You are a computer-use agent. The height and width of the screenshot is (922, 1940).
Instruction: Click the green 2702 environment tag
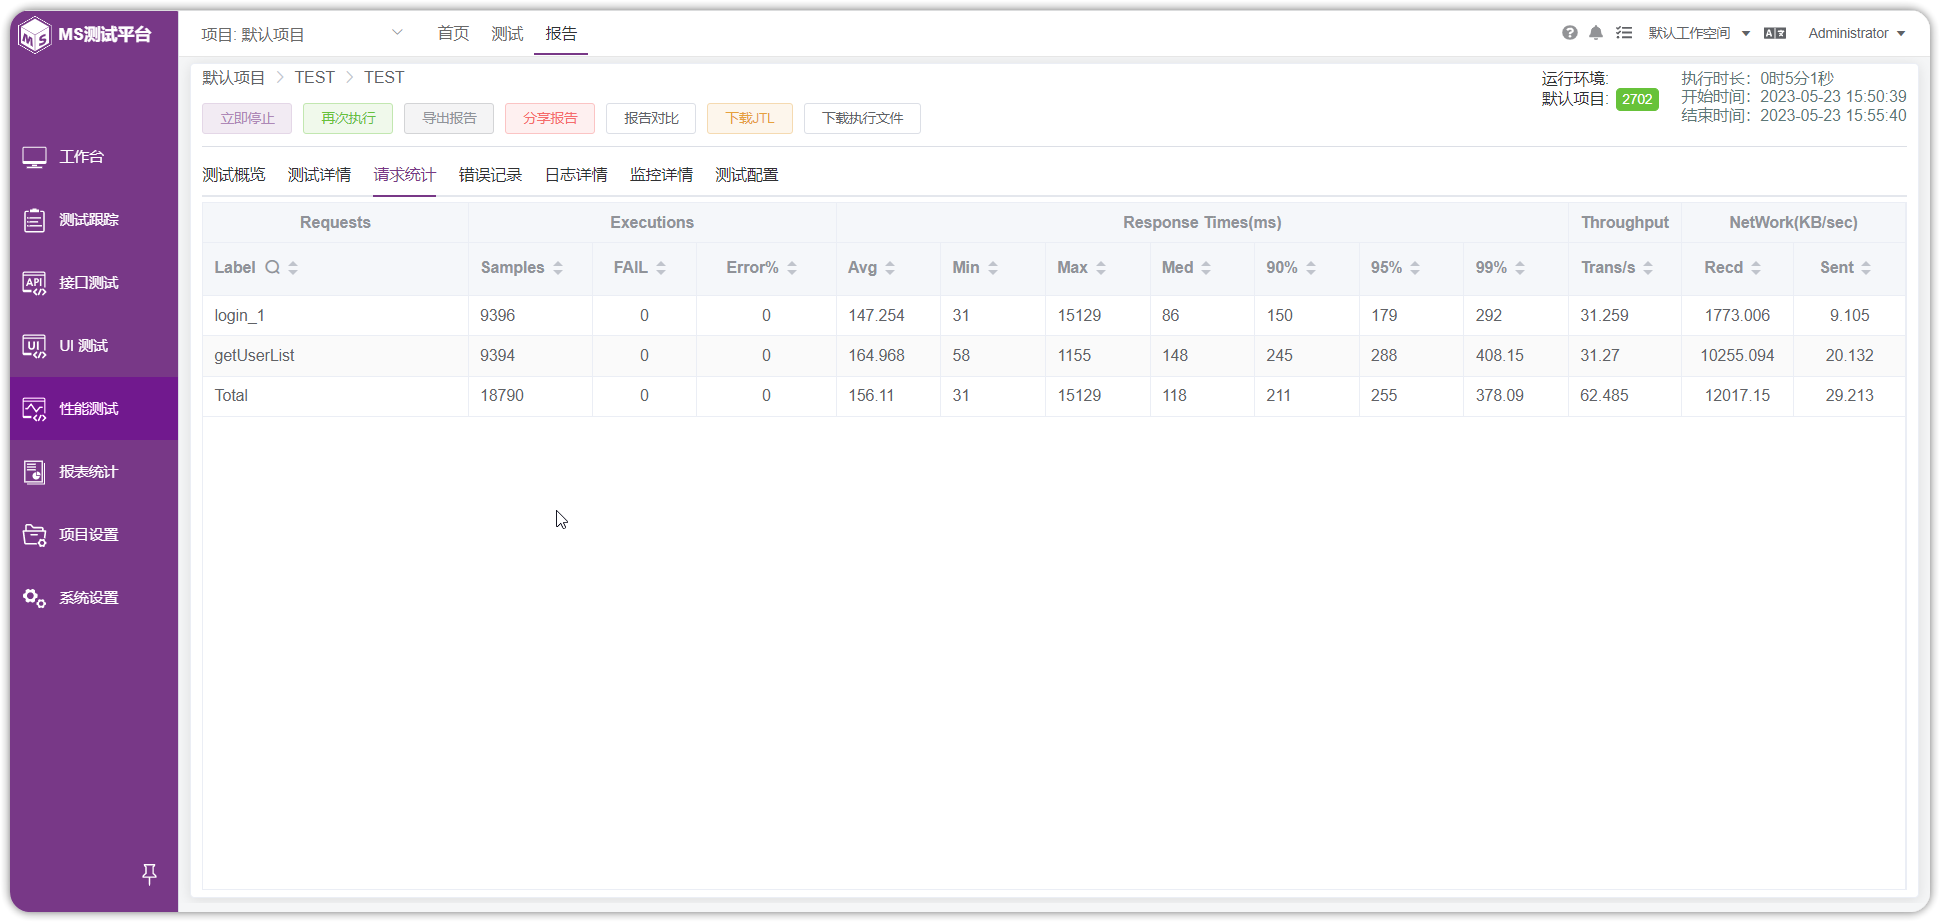click(x=1637, y=99)
